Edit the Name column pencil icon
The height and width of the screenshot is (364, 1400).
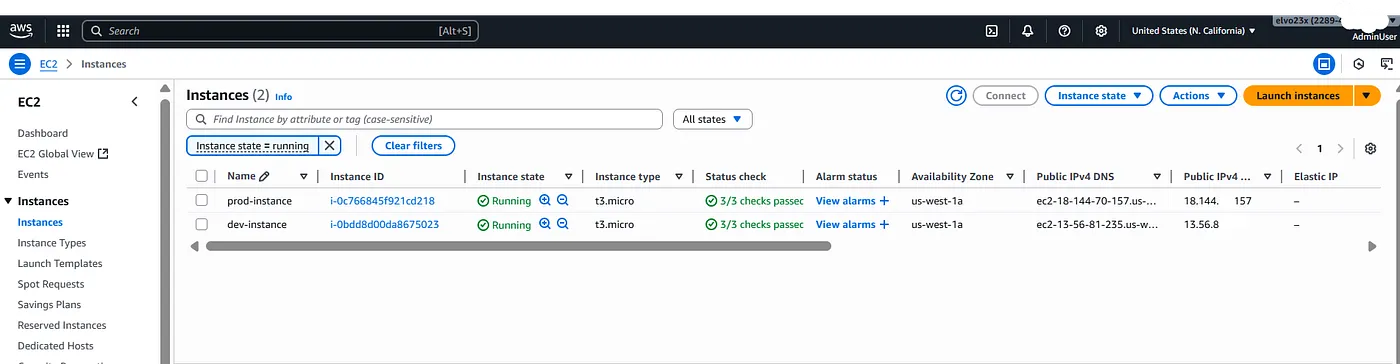pos(264,176)
